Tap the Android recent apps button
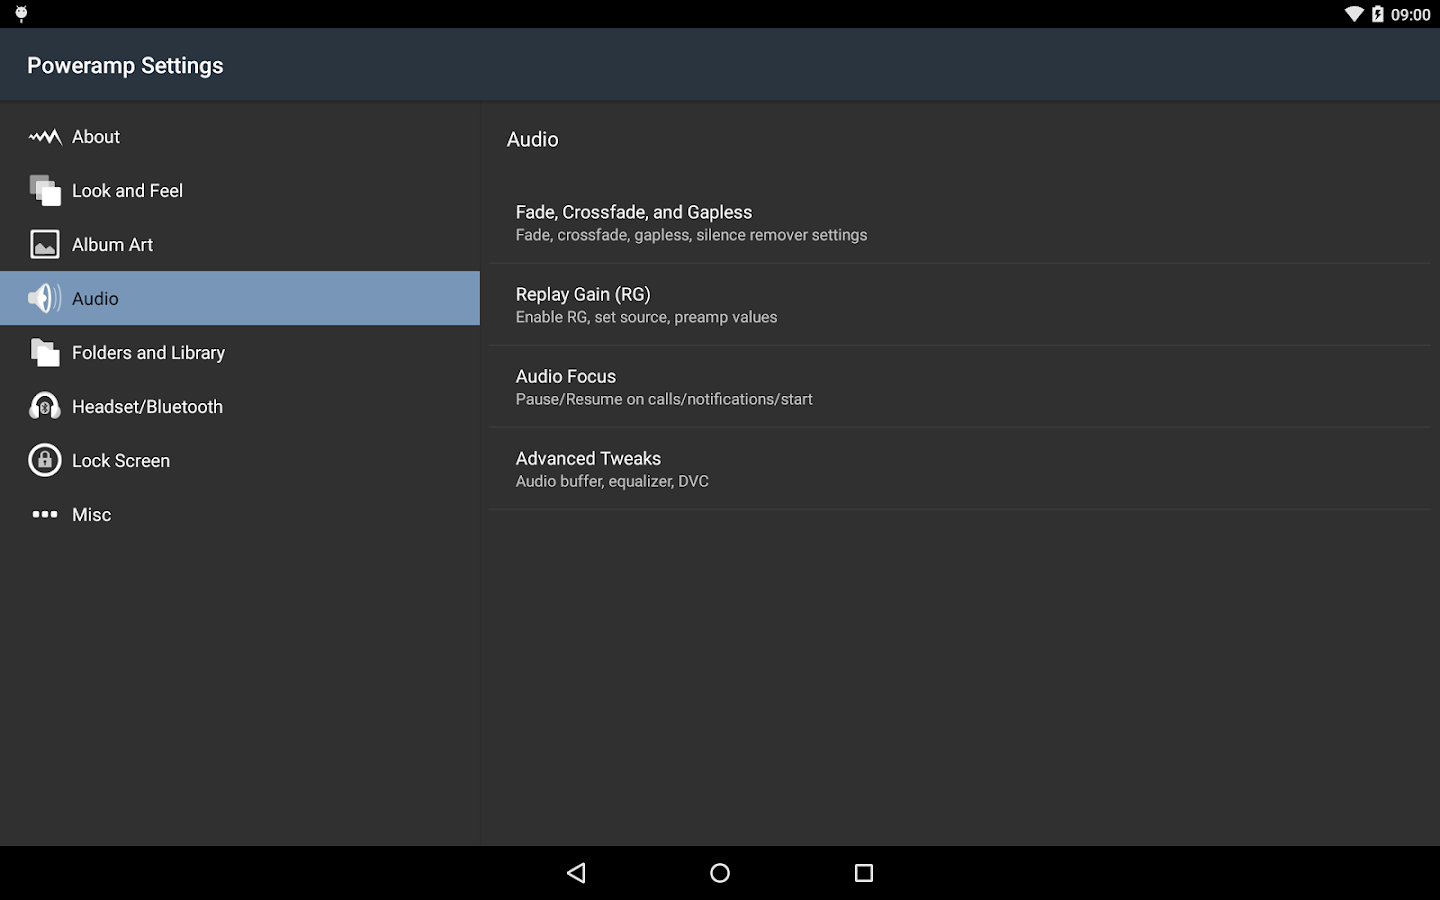 click(864, 873)
